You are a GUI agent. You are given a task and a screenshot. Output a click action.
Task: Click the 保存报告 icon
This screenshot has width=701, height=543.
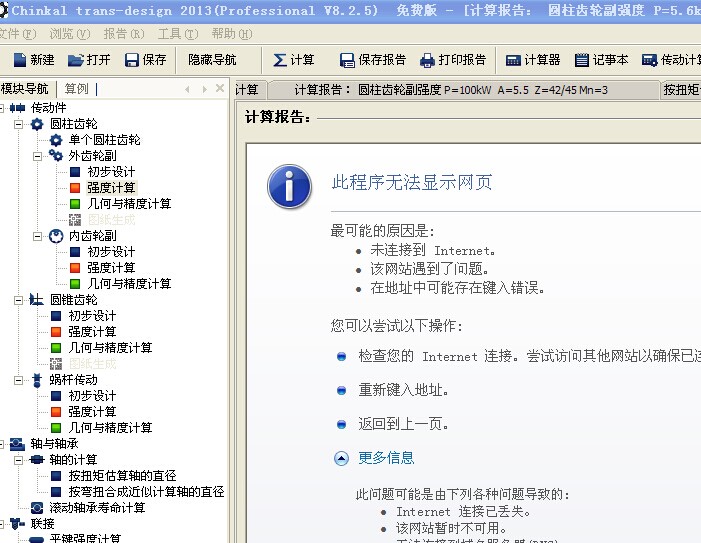coord(347,60)
